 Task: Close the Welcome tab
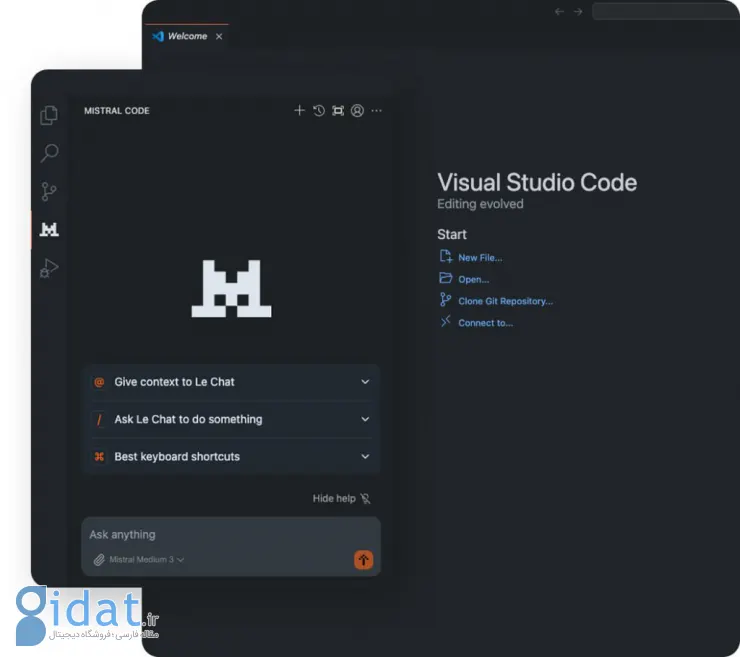[x=219, y=36]
